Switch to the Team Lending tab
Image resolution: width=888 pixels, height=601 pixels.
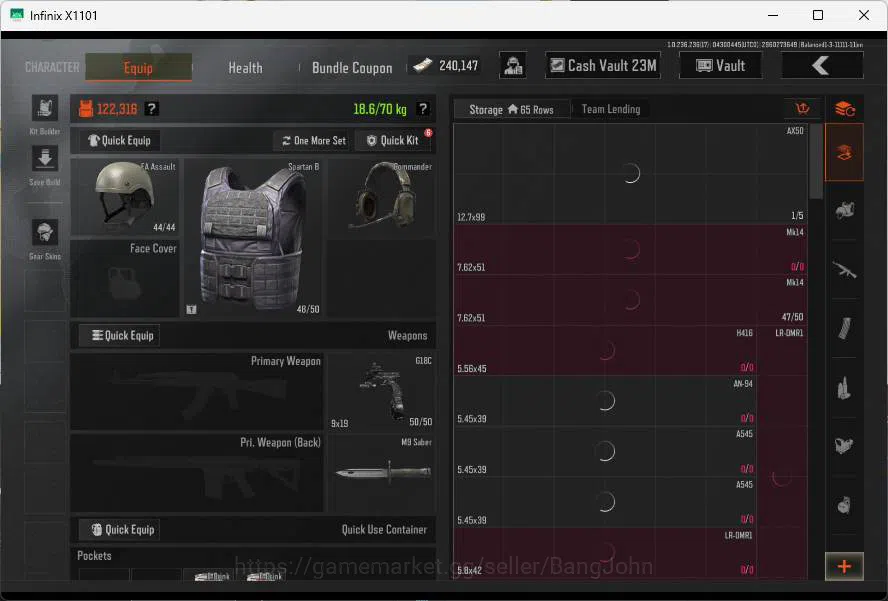tap(610, 109)
